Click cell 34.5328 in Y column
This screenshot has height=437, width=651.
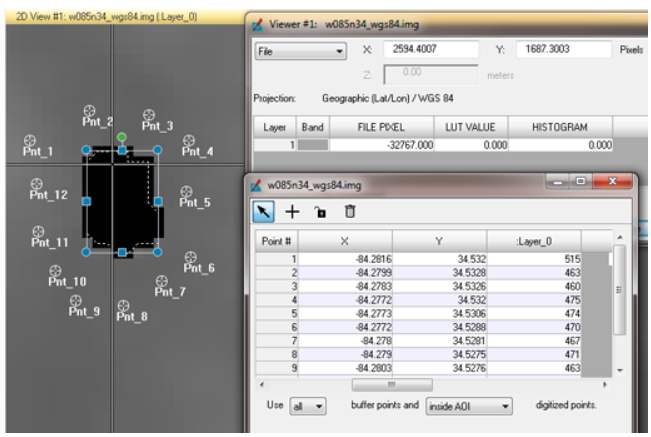point(439,273)
